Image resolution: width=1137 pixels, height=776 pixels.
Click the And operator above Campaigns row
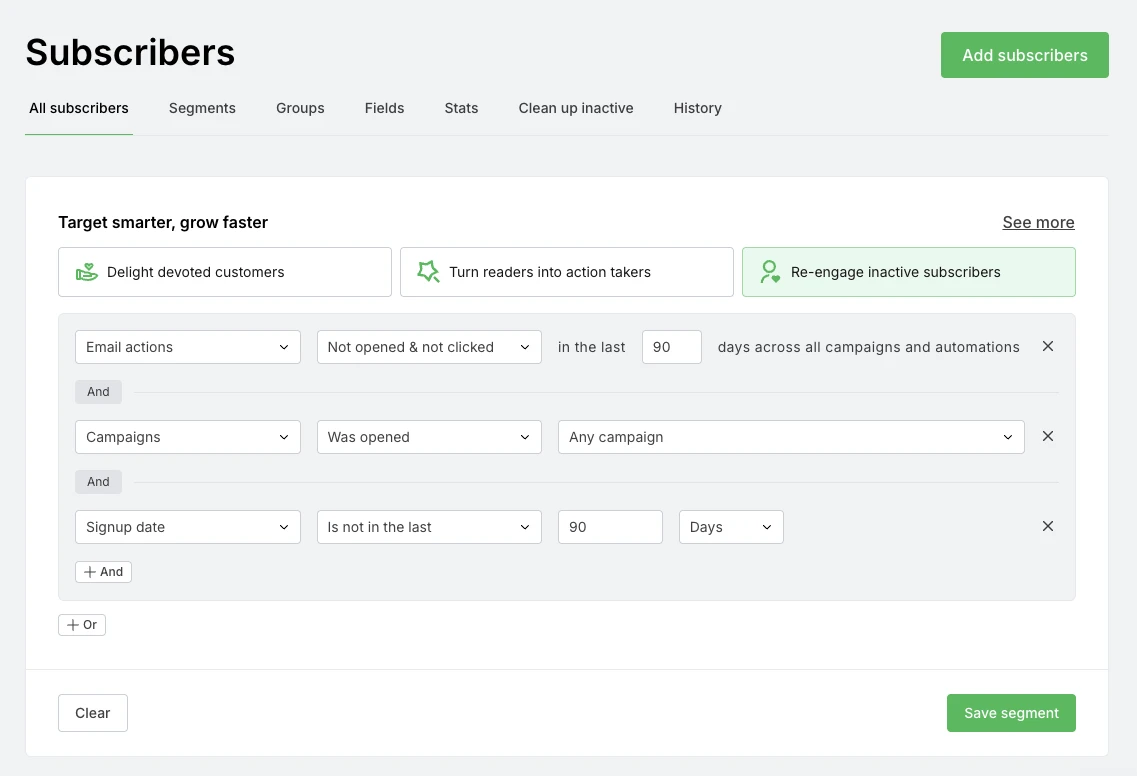(x=99, y=392)
